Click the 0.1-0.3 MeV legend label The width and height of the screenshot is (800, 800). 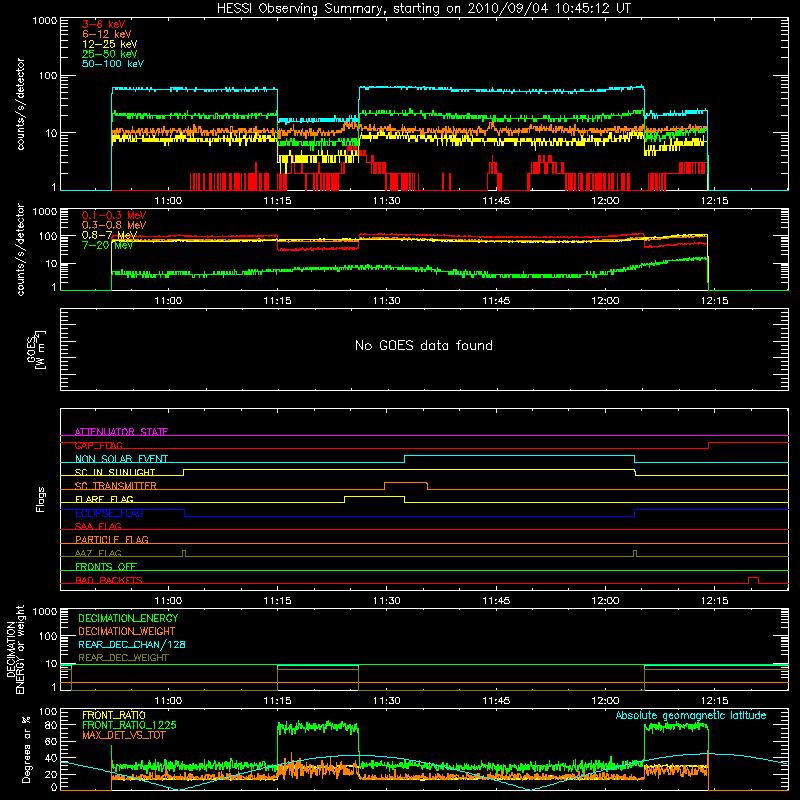[114, 215]
